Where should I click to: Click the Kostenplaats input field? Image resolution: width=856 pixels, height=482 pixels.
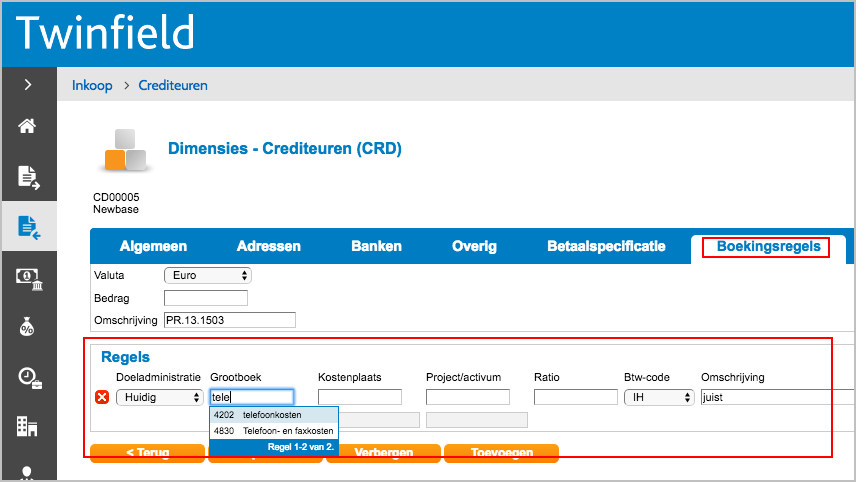pyautogui.click(x=360, y=397)
